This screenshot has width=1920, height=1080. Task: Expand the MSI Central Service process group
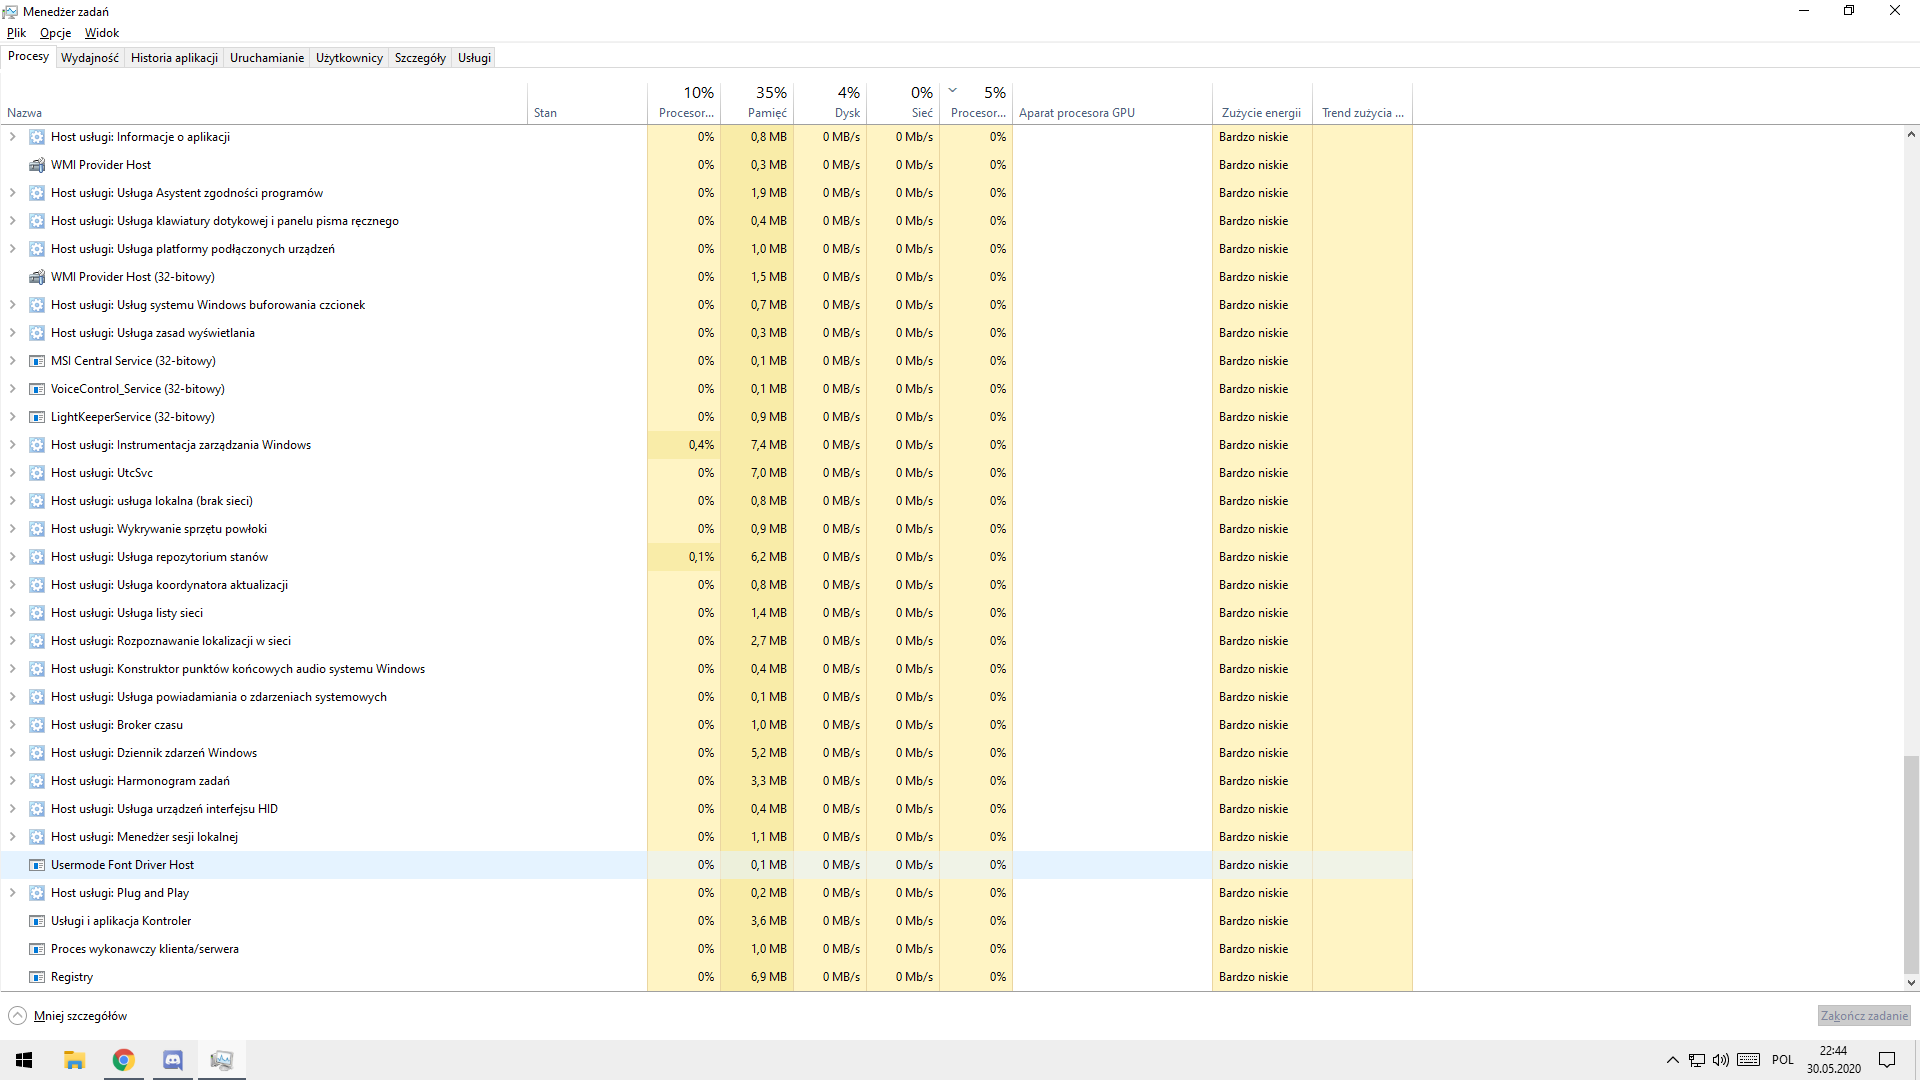click(13, 361)
